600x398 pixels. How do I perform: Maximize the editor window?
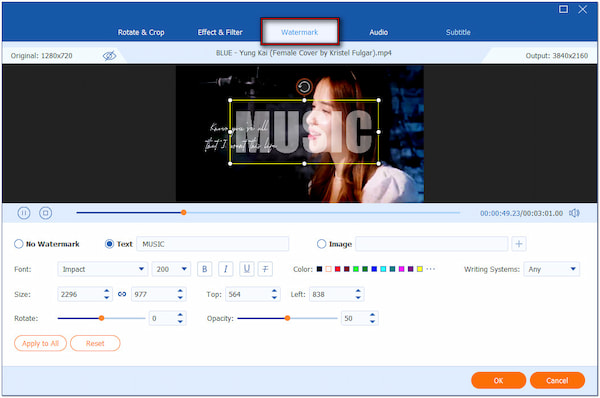click(563, 9)
